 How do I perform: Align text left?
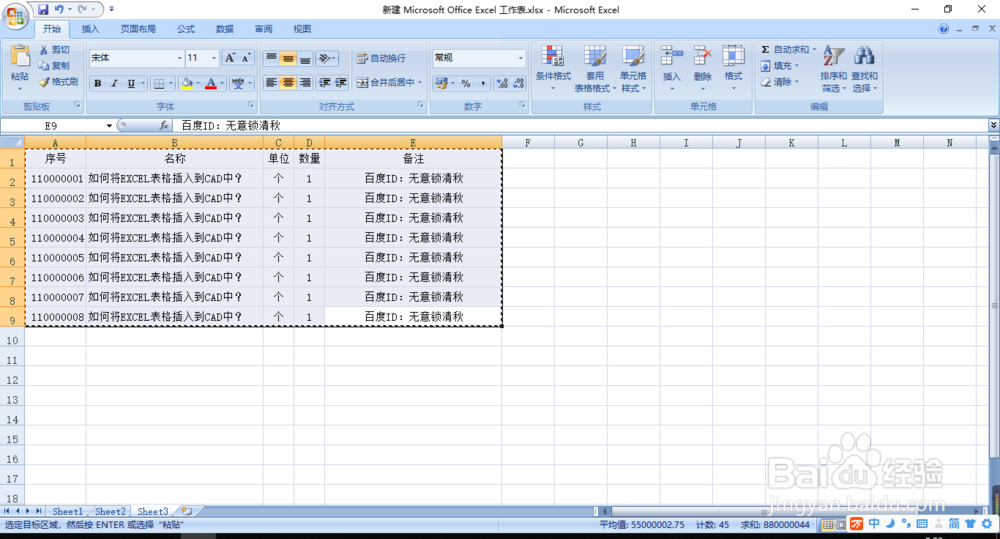click(x=272, y=83)
